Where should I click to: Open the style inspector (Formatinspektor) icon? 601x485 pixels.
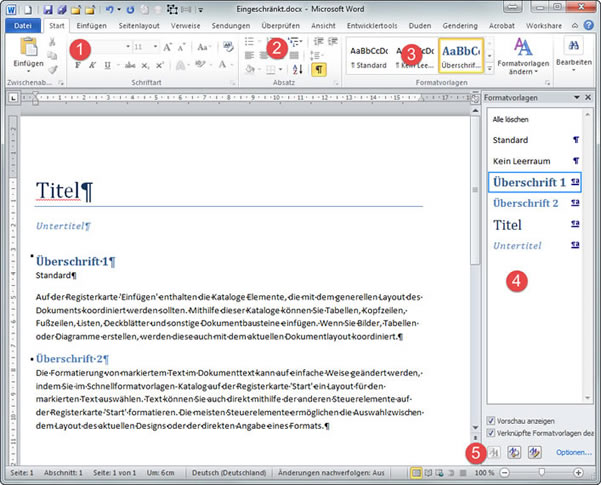513,452
